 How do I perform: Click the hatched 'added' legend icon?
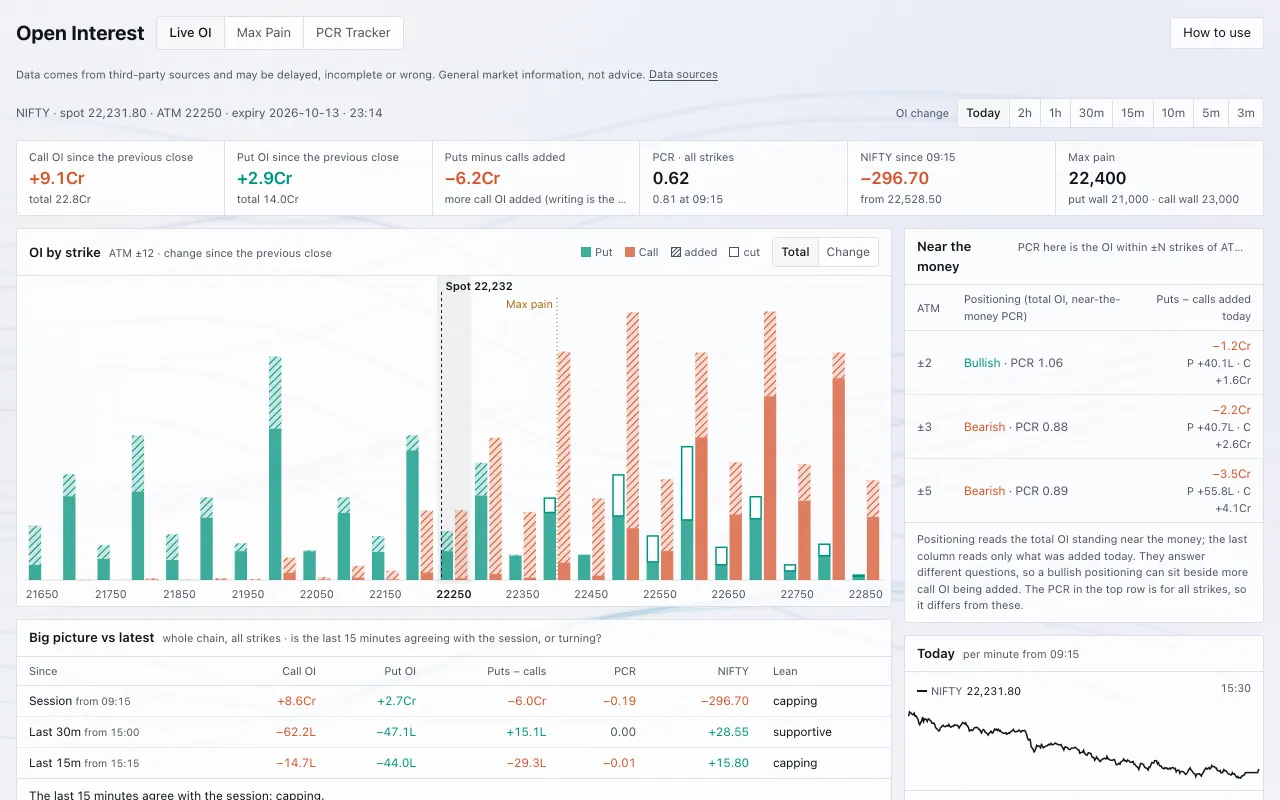(x=676, y=253)
